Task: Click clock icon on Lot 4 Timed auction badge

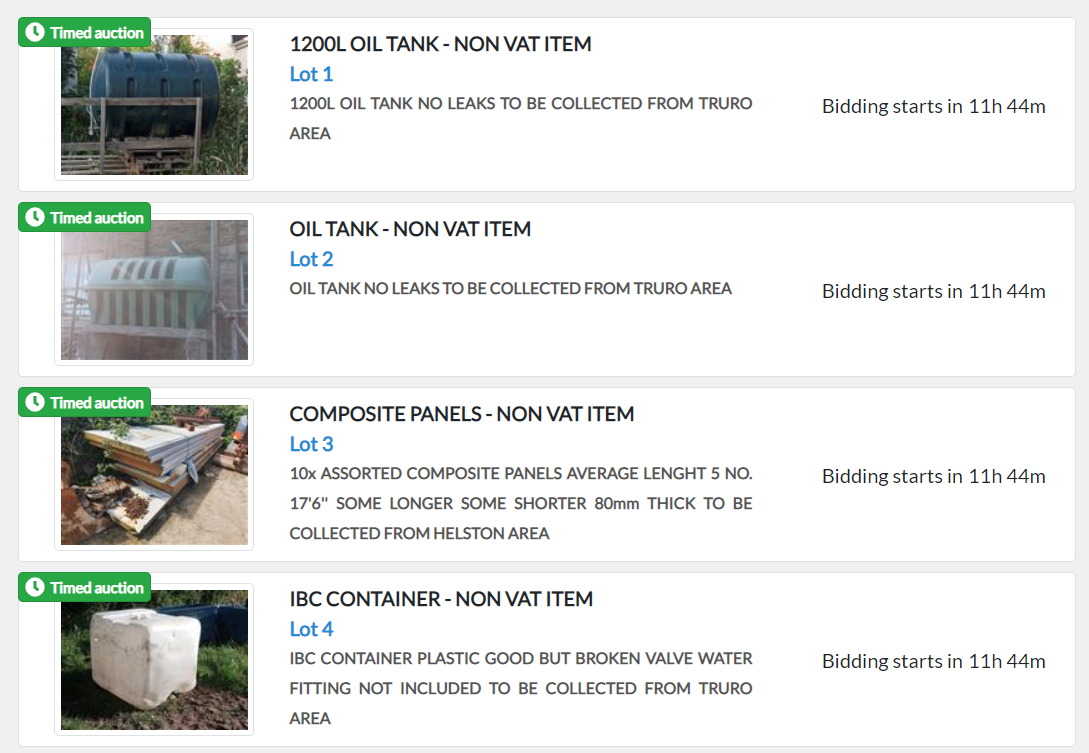Action: click(x=35, y=587)
